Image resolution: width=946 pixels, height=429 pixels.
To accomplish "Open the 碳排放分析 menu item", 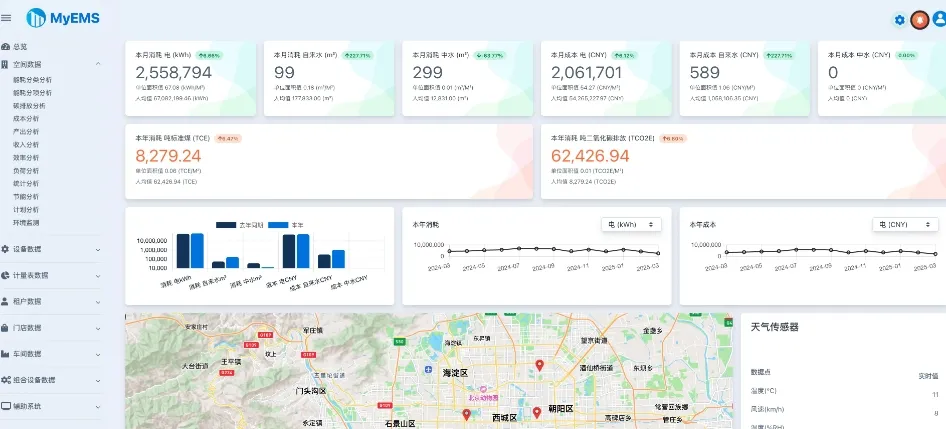I will [x=29, y=106].
